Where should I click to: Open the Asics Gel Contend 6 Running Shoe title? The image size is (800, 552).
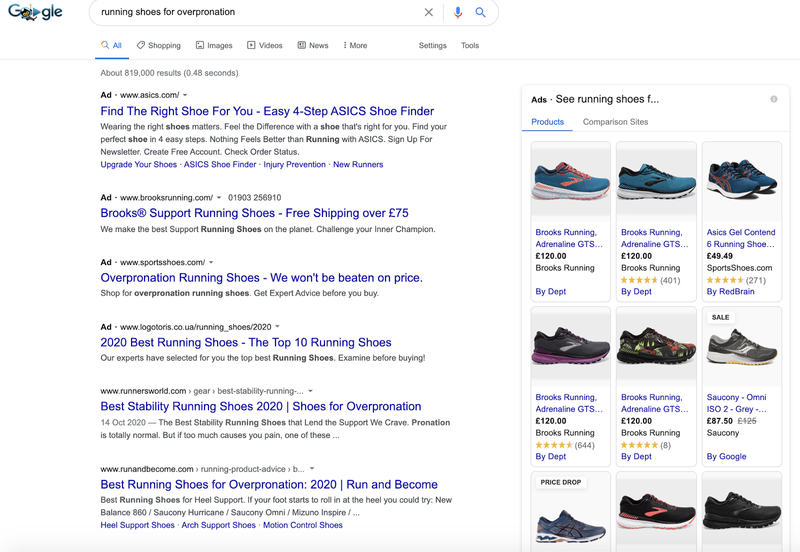click(741, 238)
